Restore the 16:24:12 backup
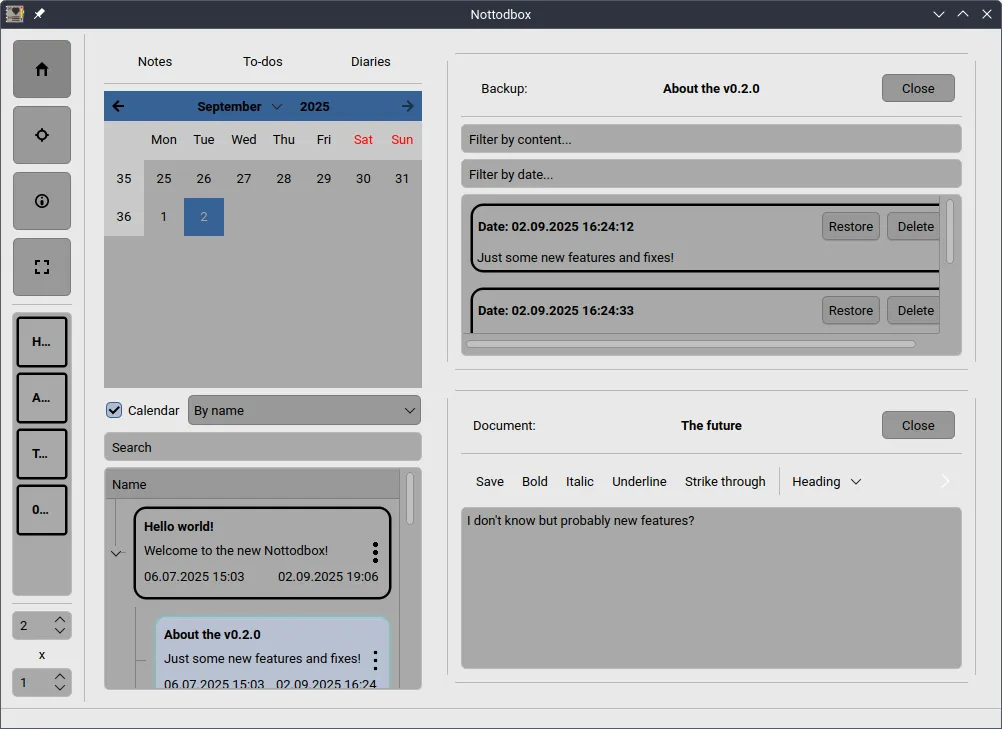The image size is (1002, 729). click(x=851, y=226)
